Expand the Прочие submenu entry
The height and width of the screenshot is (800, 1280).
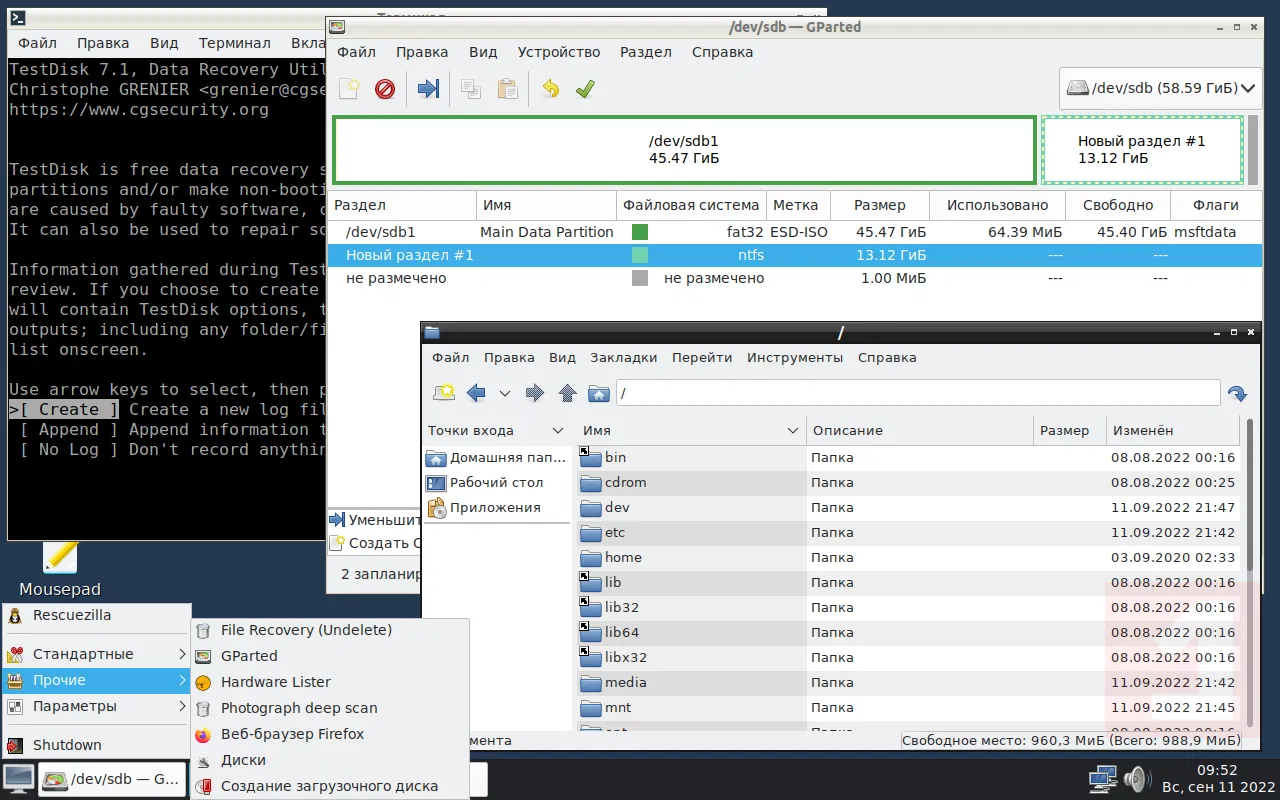pos(96,680)
